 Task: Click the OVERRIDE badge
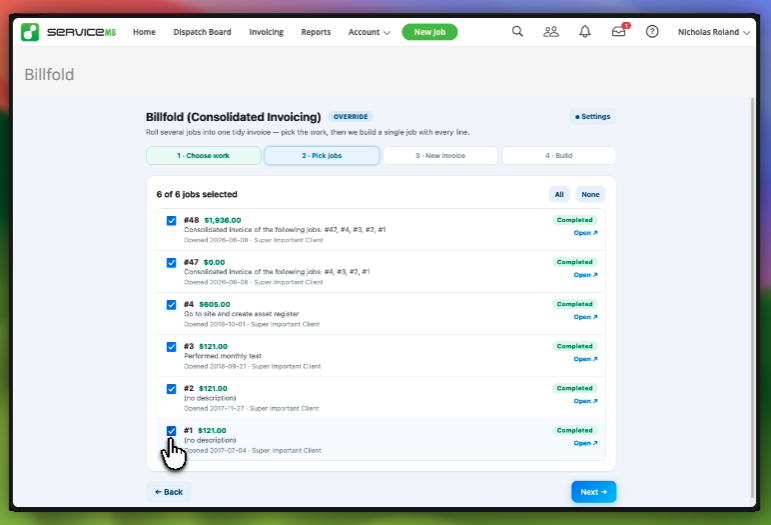(351, 117)
